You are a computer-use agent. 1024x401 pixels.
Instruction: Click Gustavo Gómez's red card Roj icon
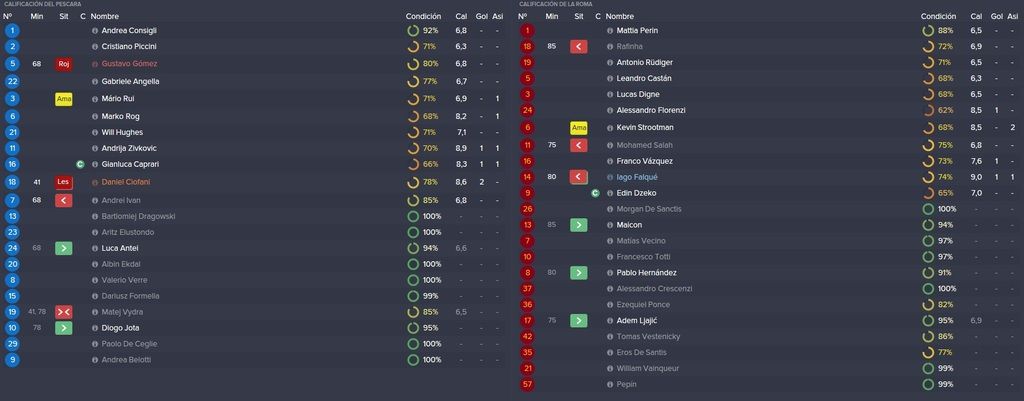(63, 64)
